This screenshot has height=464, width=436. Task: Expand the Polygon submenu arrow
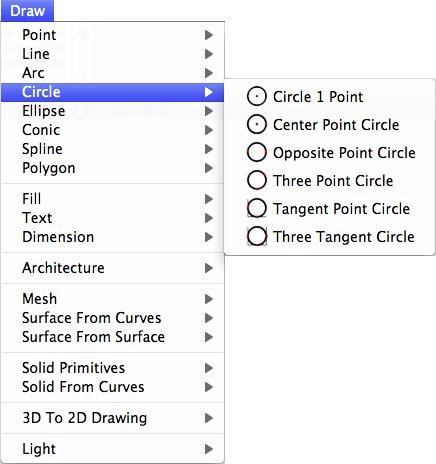coord(209,168)
